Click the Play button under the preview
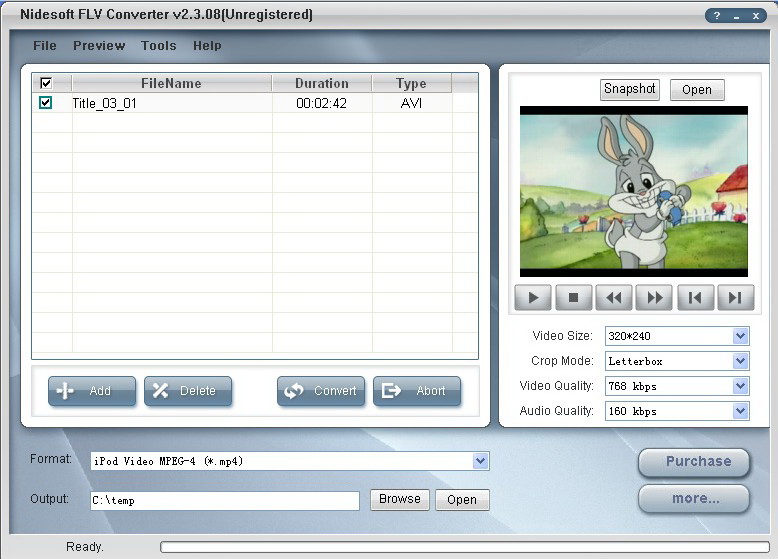Image resolution: width=778 pixels, height=559 pixels. coord(533,298)
